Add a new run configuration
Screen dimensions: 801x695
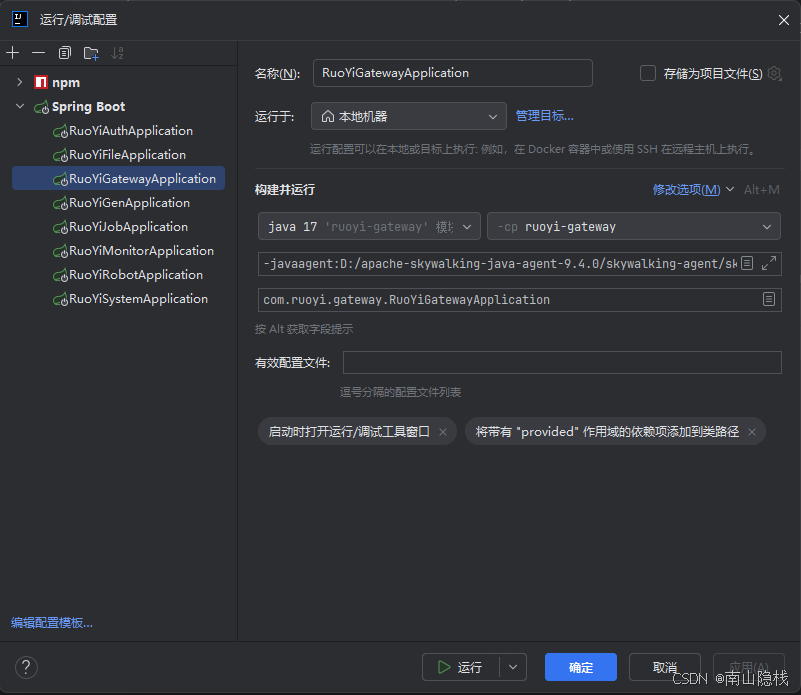coord(12,52)
